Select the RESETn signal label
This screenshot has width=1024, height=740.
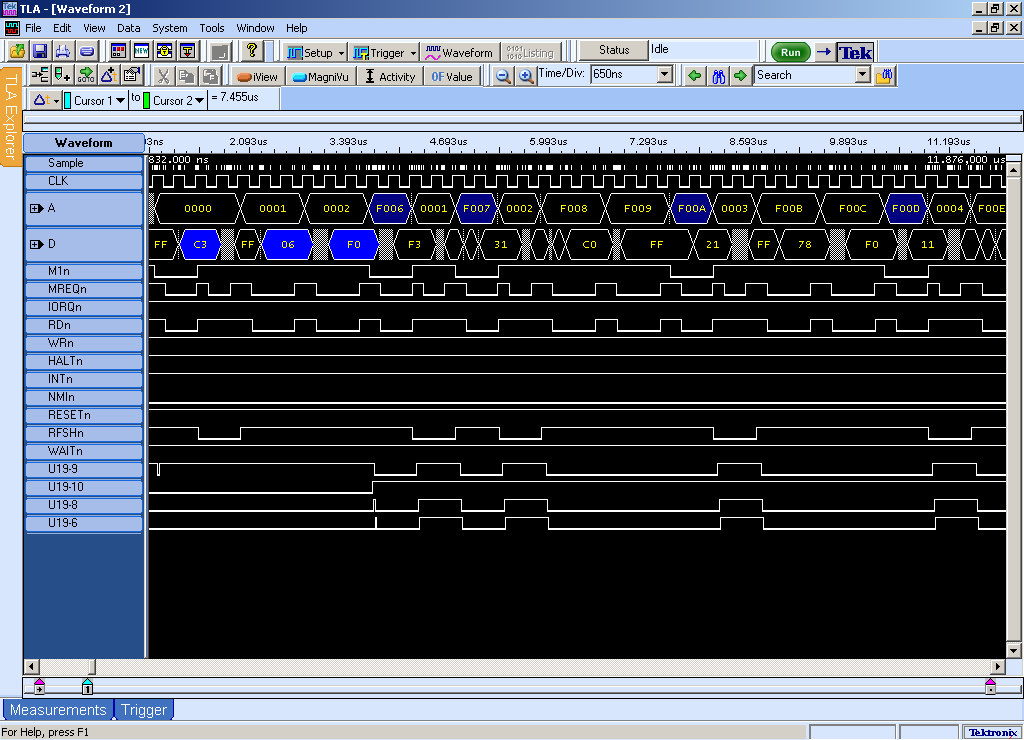pos(84,415)
